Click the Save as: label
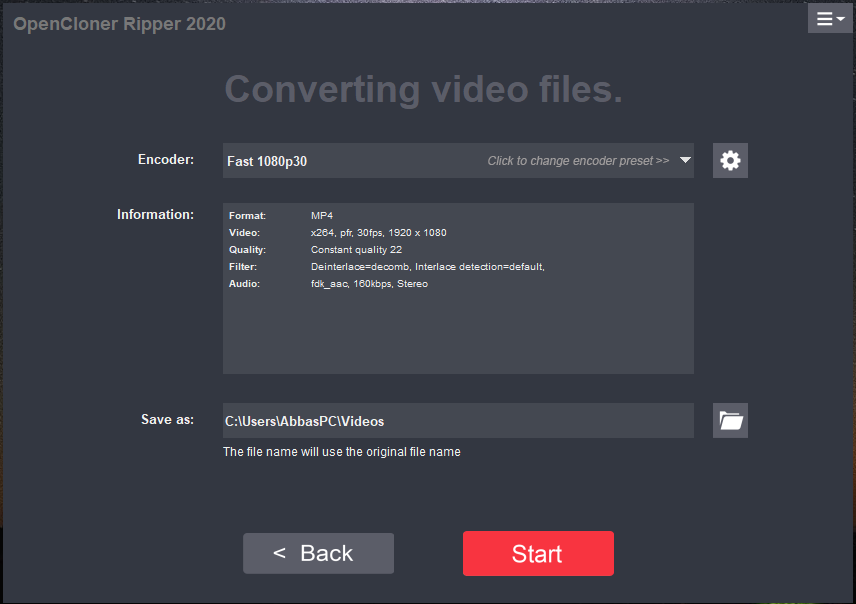Screen dimensions: 856x604 (x=167, y=419)
